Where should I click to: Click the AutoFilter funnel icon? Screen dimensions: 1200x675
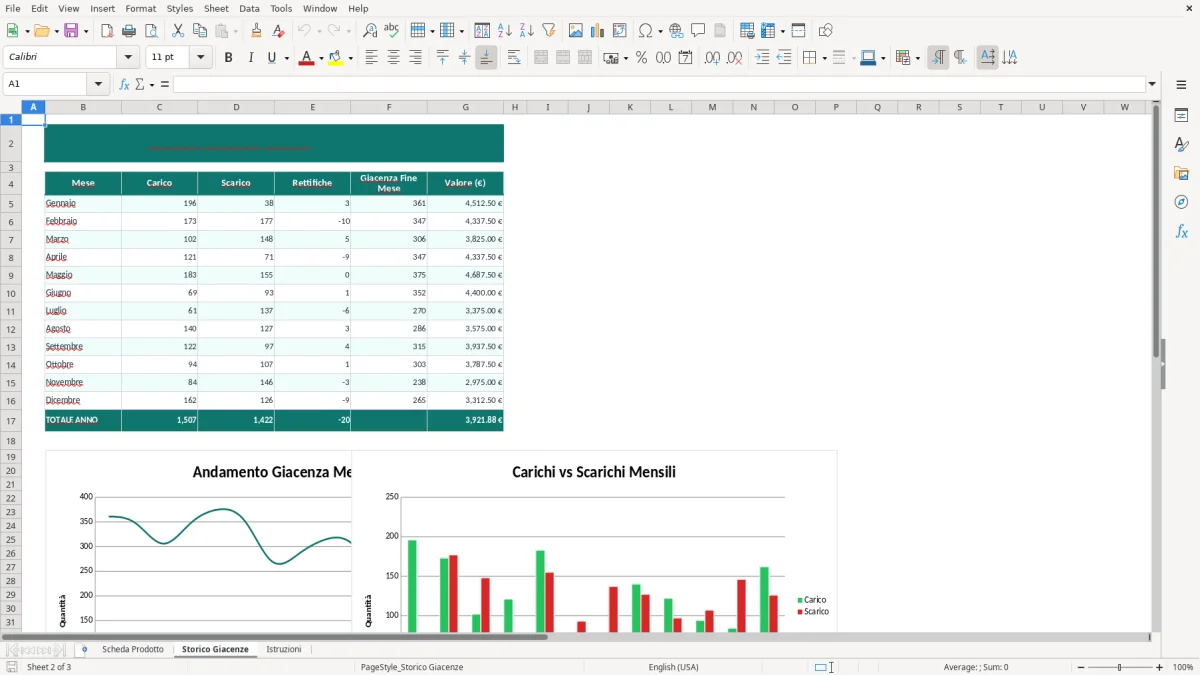coord(549,31)
